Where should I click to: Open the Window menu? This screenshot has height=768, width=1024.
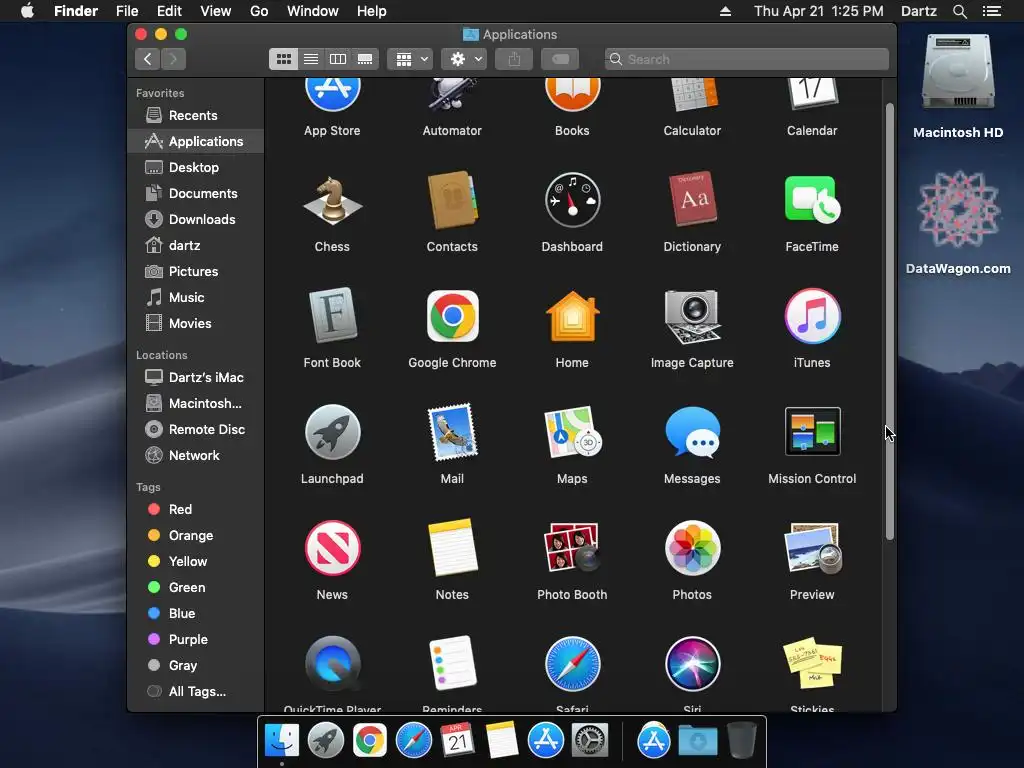point(313,11)
